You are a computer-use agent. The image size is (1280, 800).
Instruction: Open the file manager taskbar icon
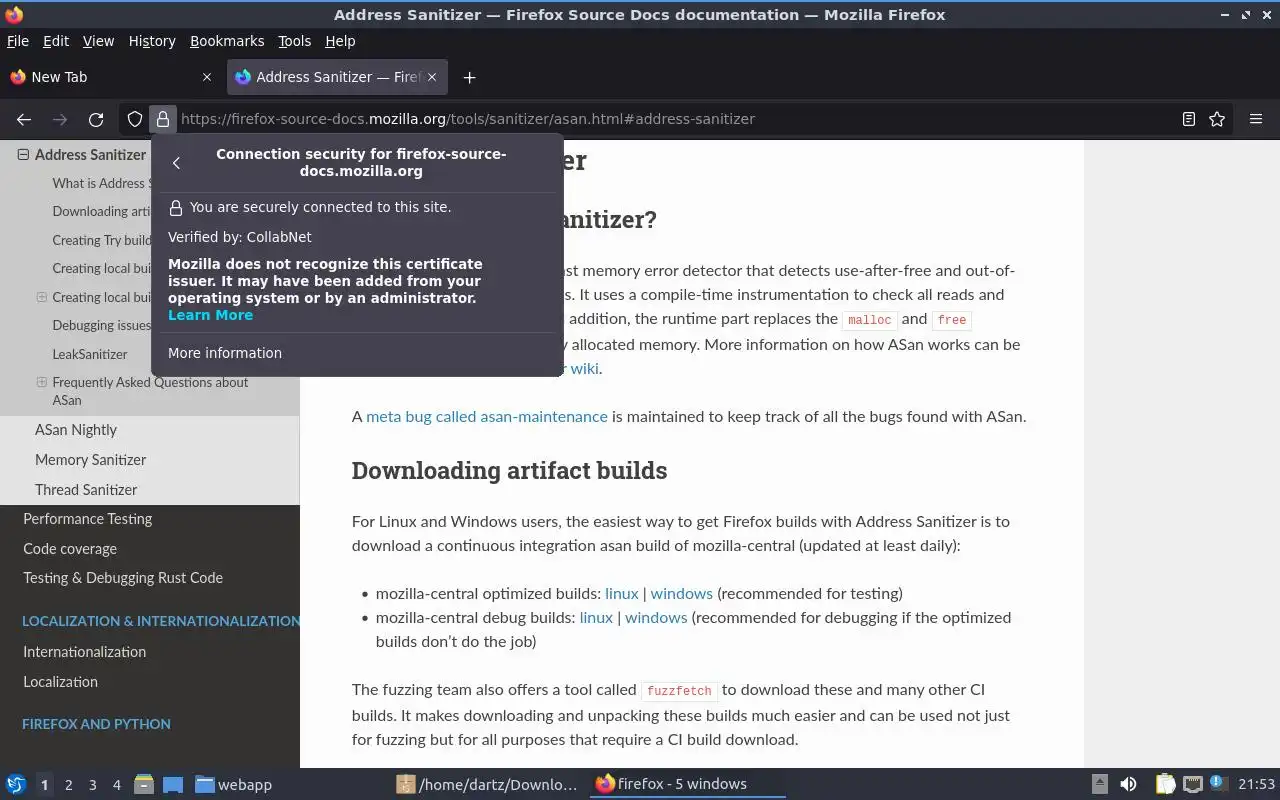[144, 784]
